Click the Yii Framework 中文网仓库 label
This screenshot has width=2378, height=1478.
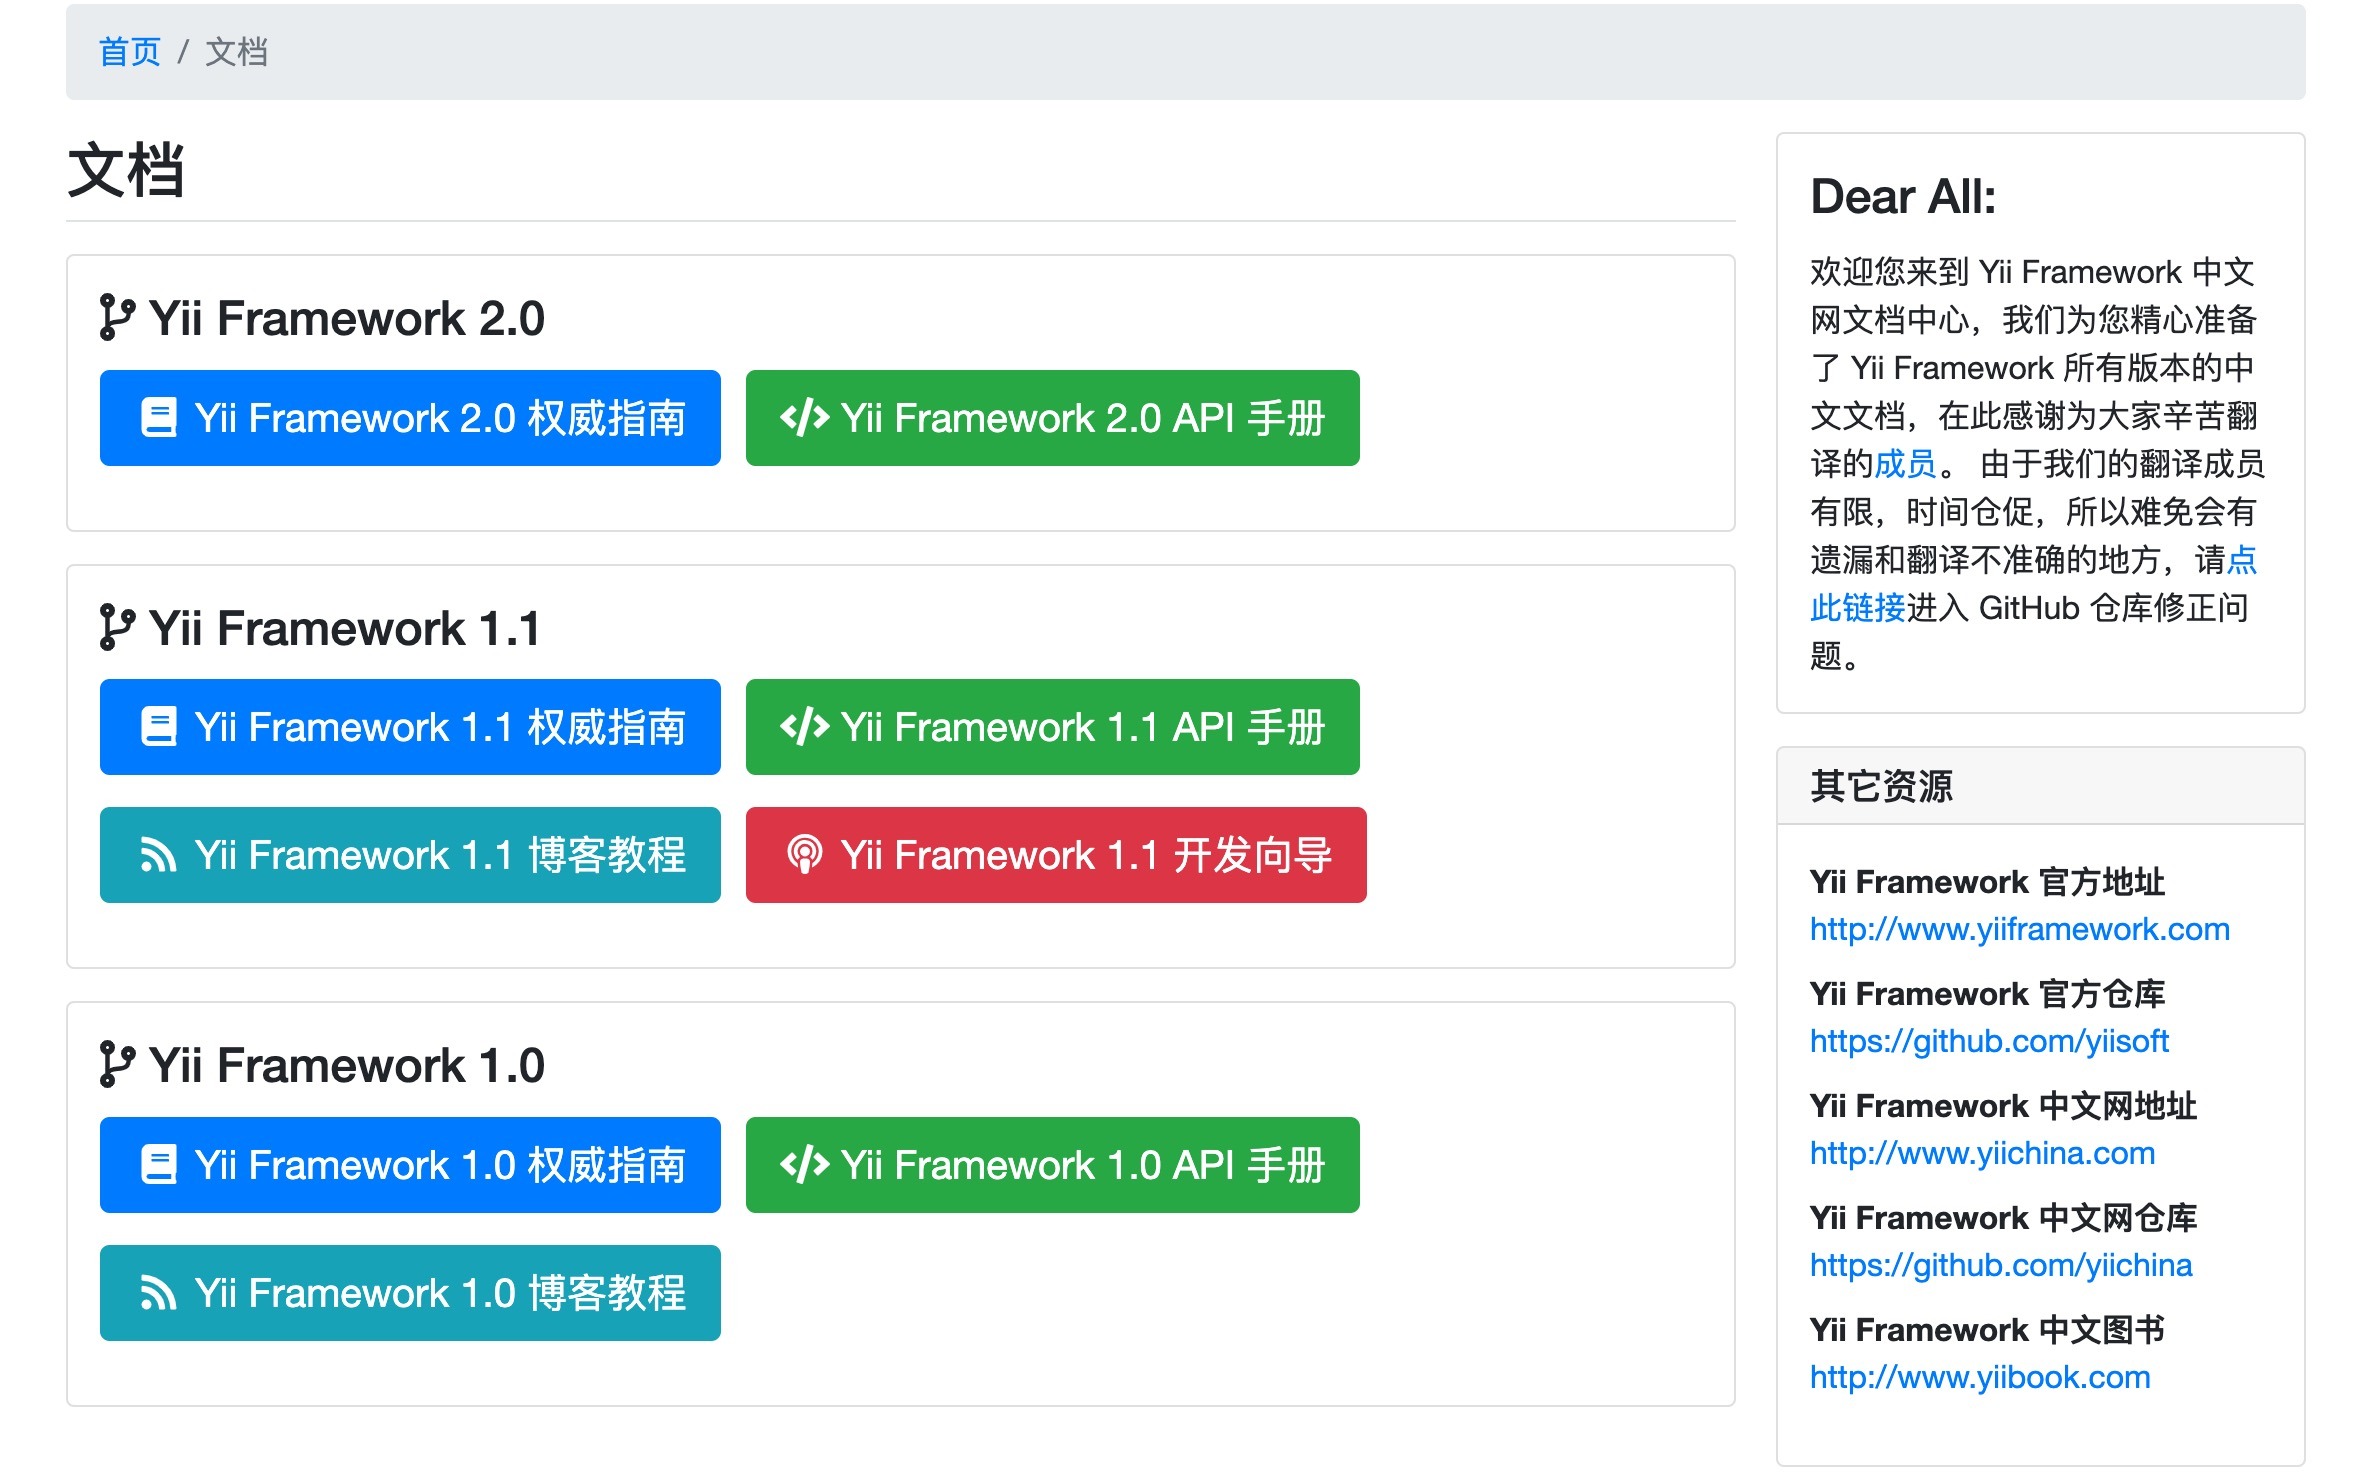tap(2003, 1218)
